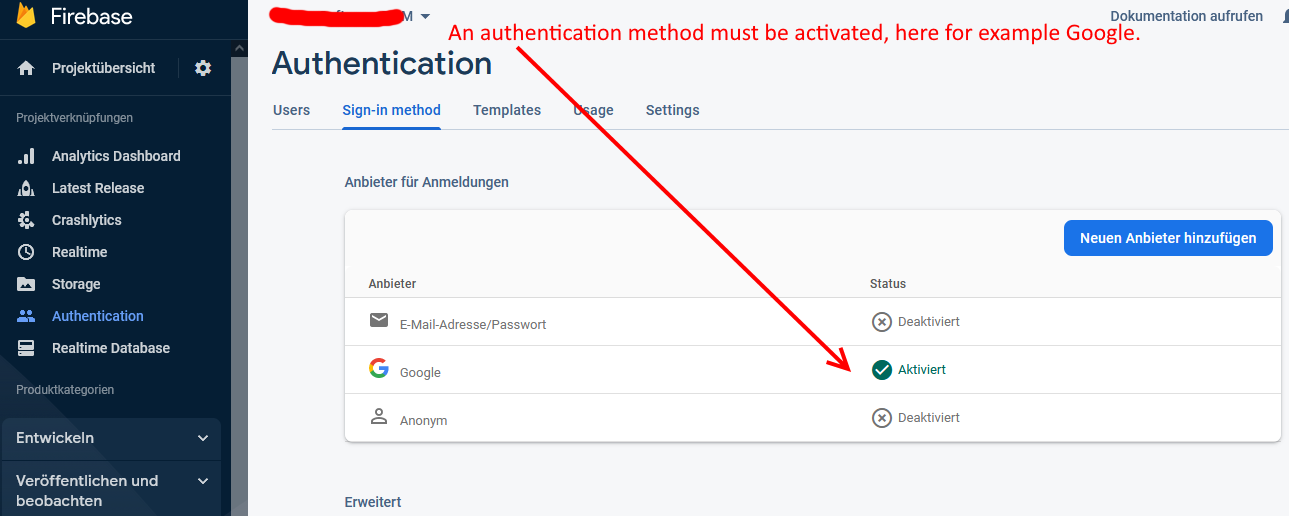Click Deaktiviert status for E-Mail-Adresse/Passwort

pyautogui.click(x=916, y=322)
